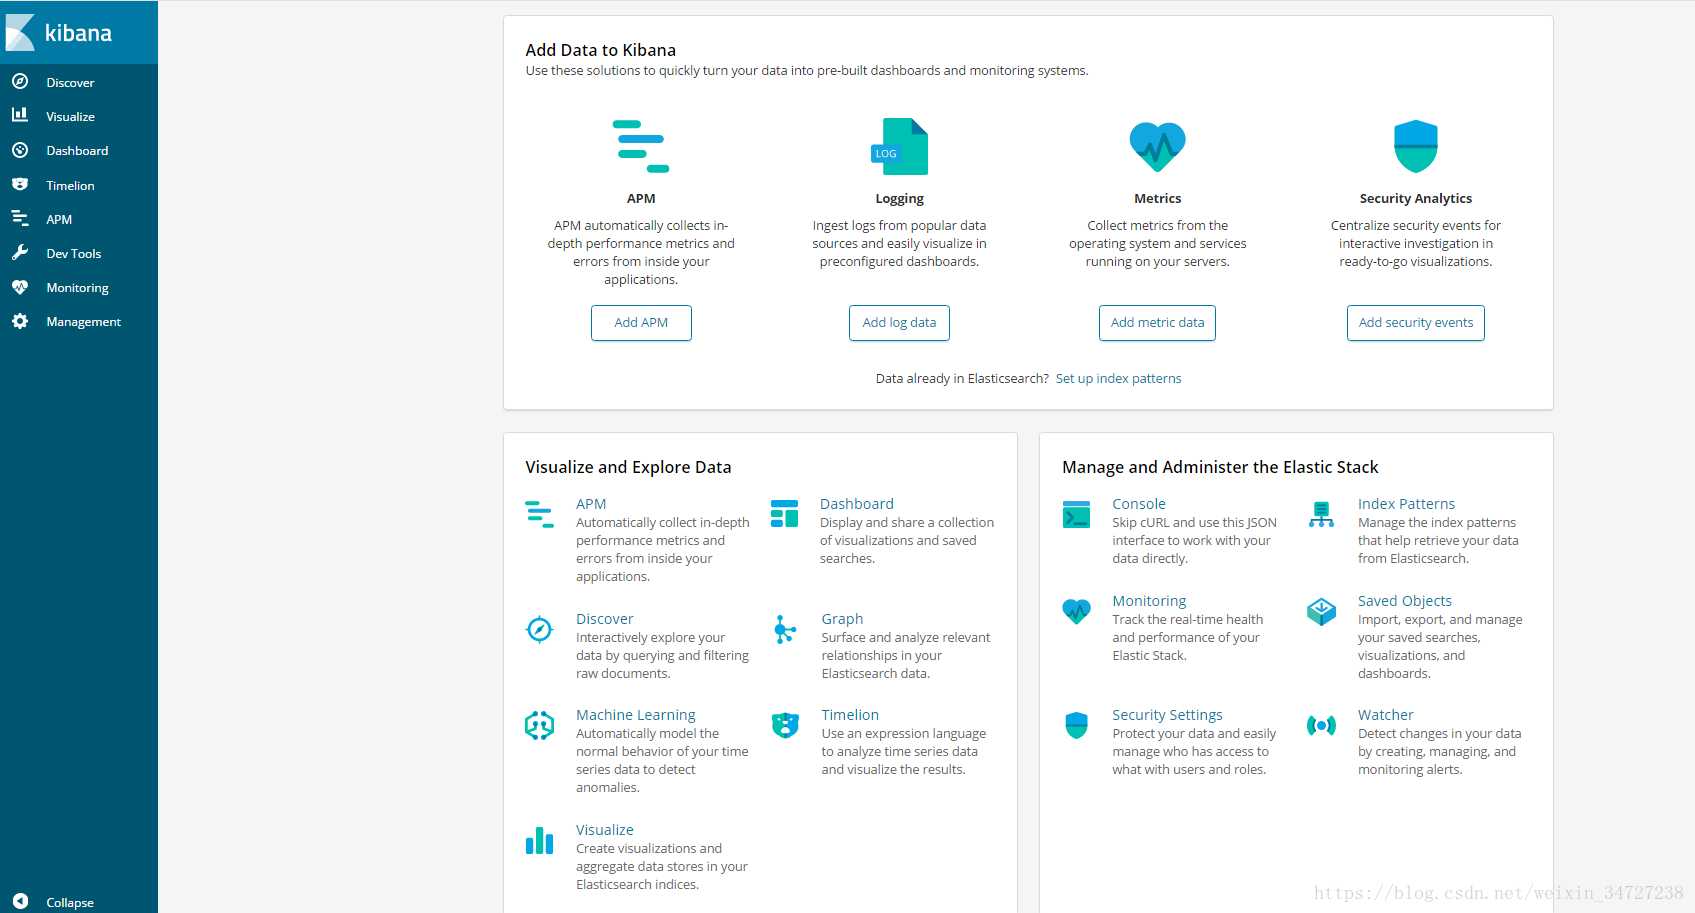Open Visualize link in explore panel
1695x913 pixels.
605,830
